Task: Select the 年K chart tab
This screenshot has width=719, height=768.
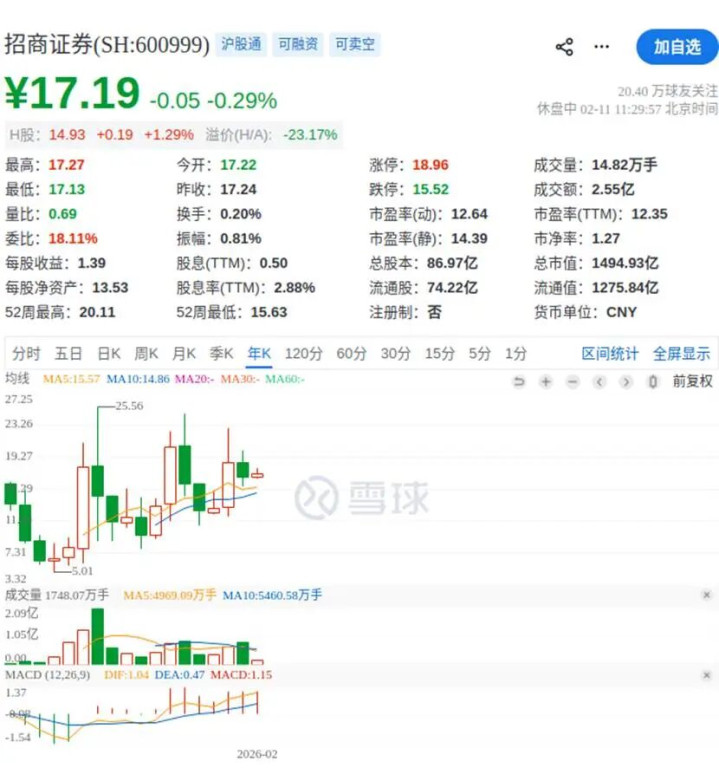Action: point(259,353)
